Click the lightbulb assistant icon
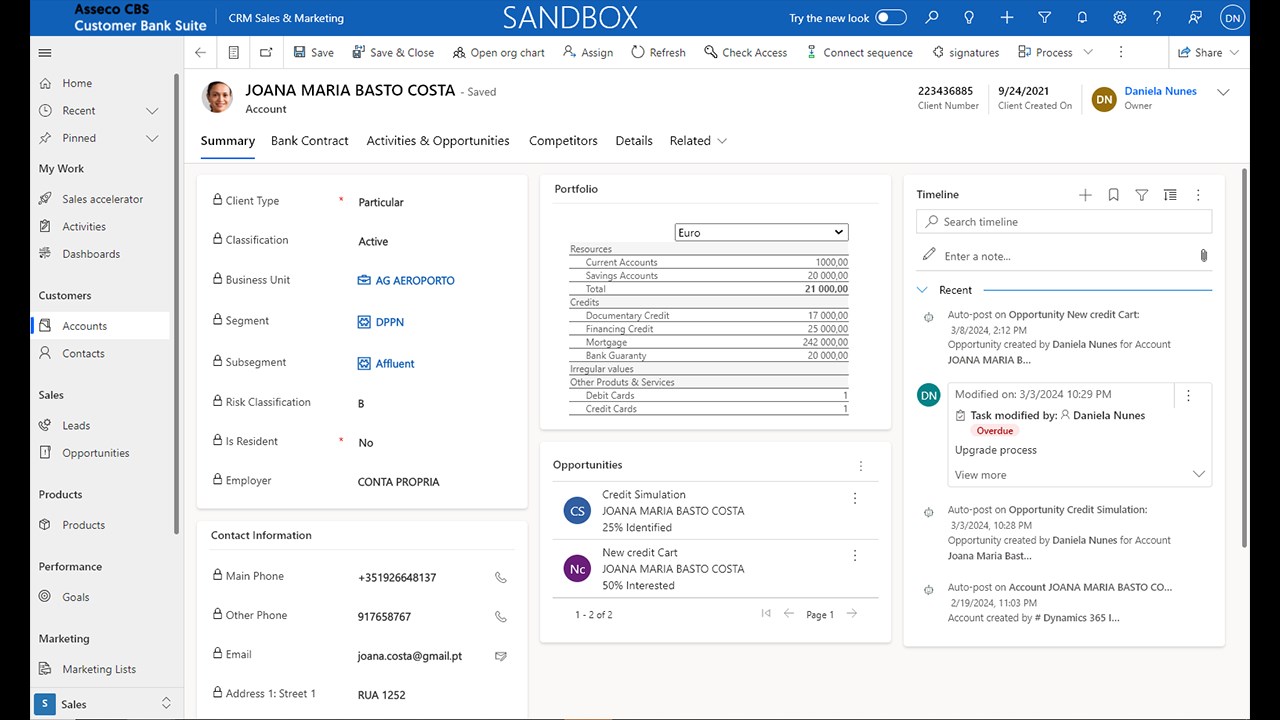The width and height of the screenshot is (1280, 720). 969,18
